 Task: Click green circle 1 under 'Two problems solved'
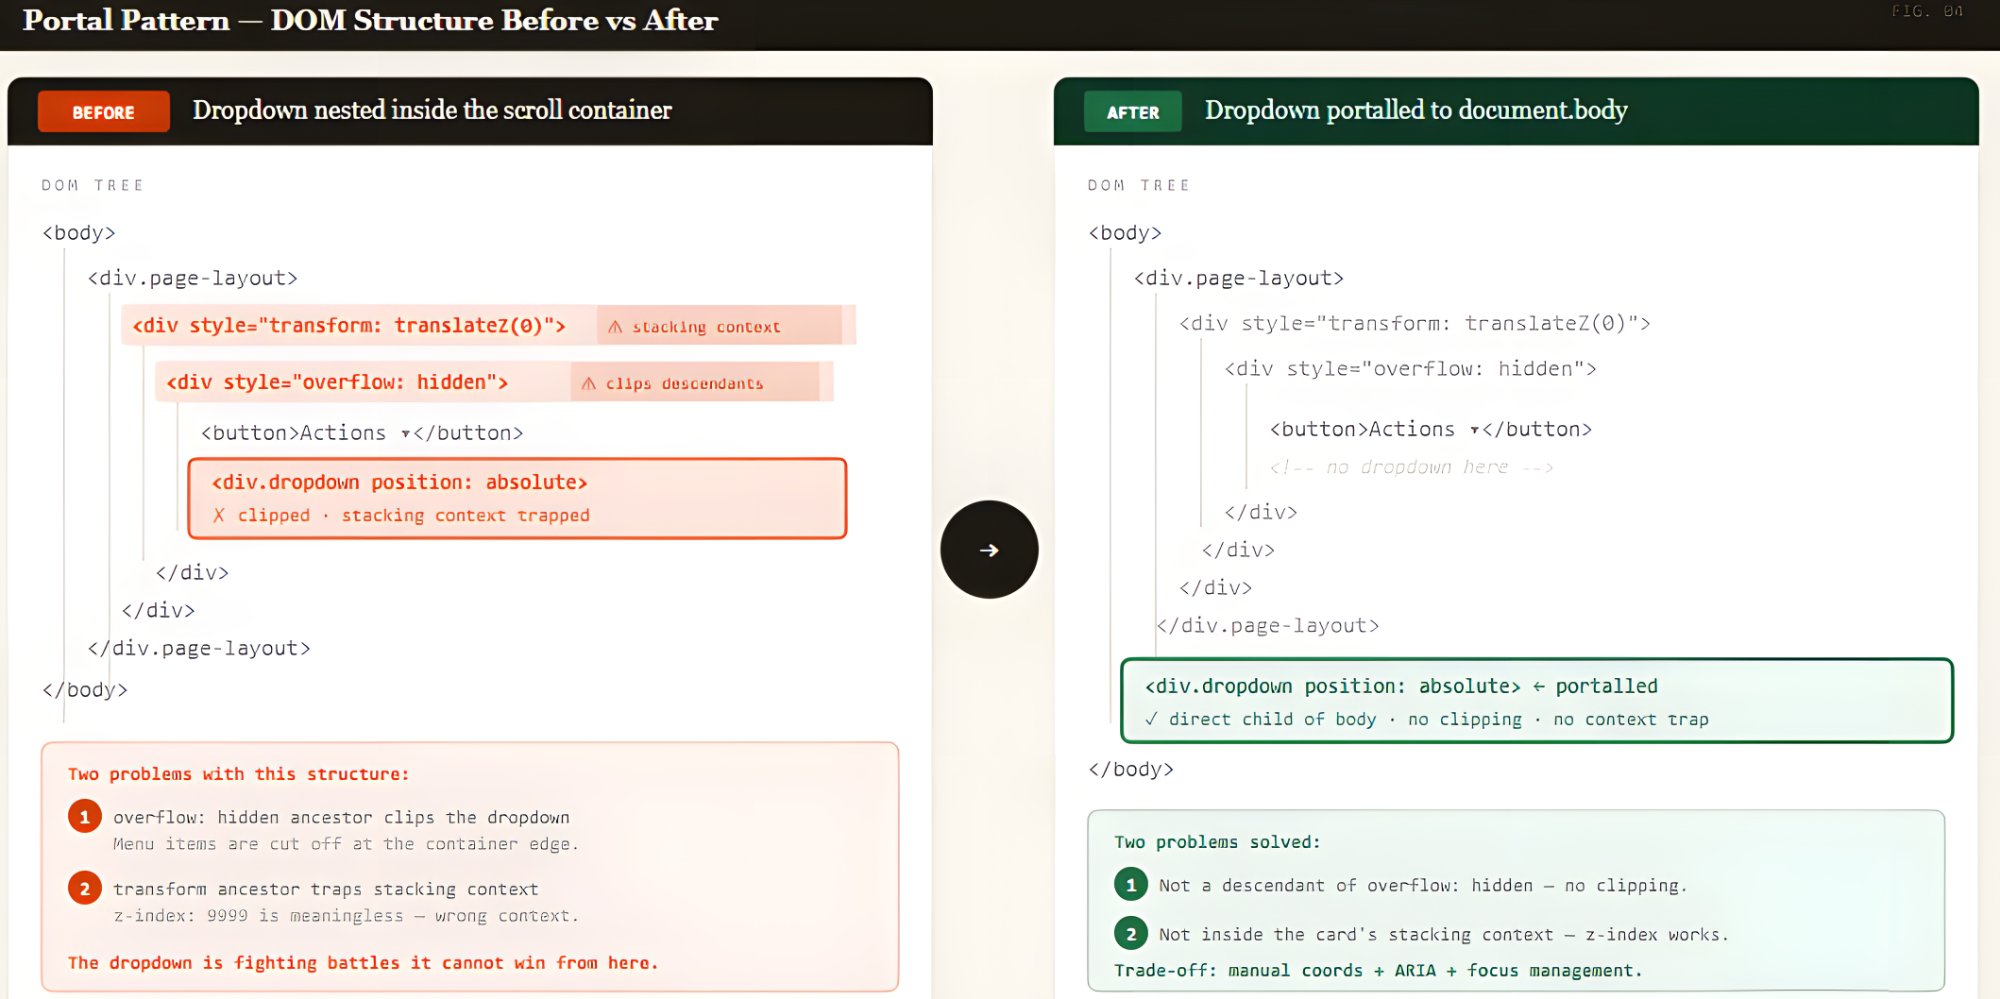(1131, 885)
